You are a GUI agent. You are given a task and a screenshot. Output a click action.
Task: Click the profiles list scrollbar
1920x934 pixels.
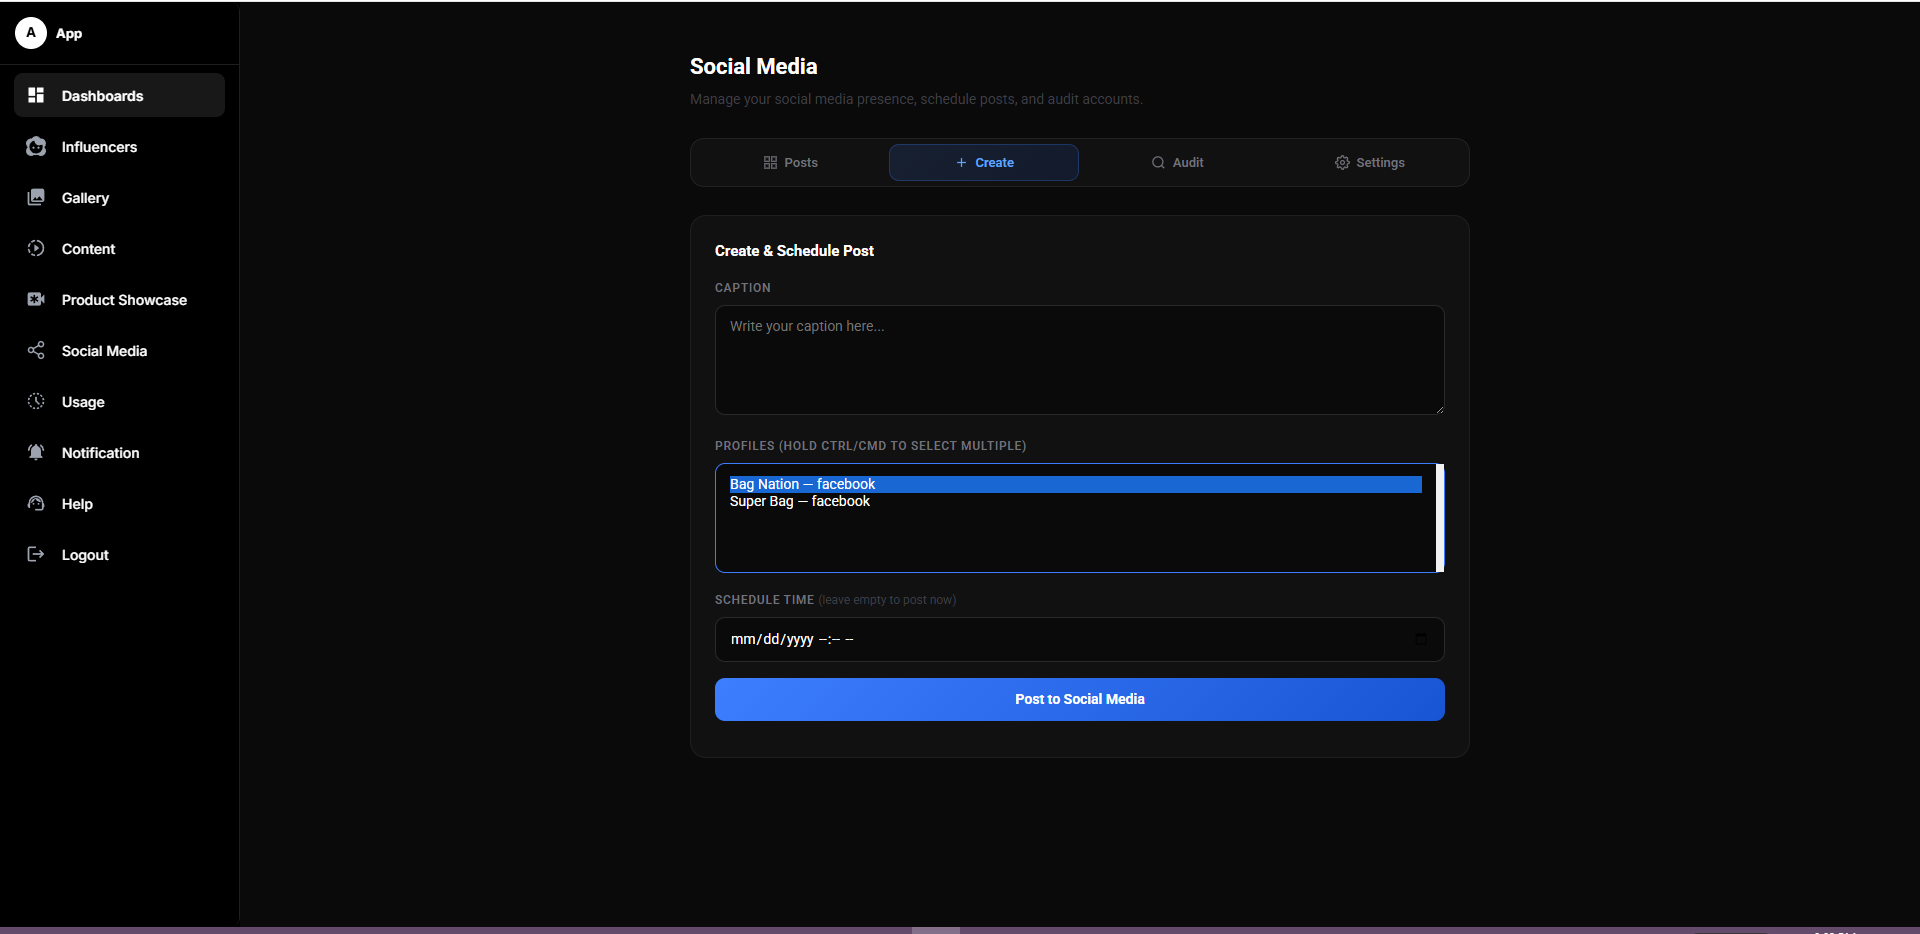(1440, 518)
